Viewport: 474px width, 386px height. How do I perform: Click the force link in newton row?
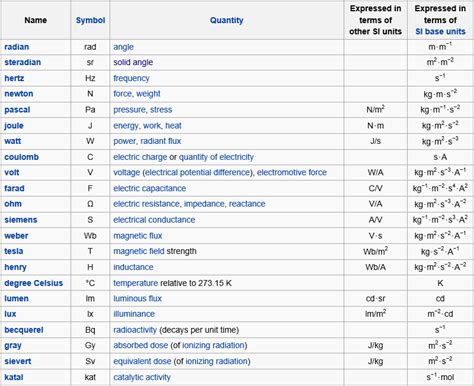(x=123, y=94)
